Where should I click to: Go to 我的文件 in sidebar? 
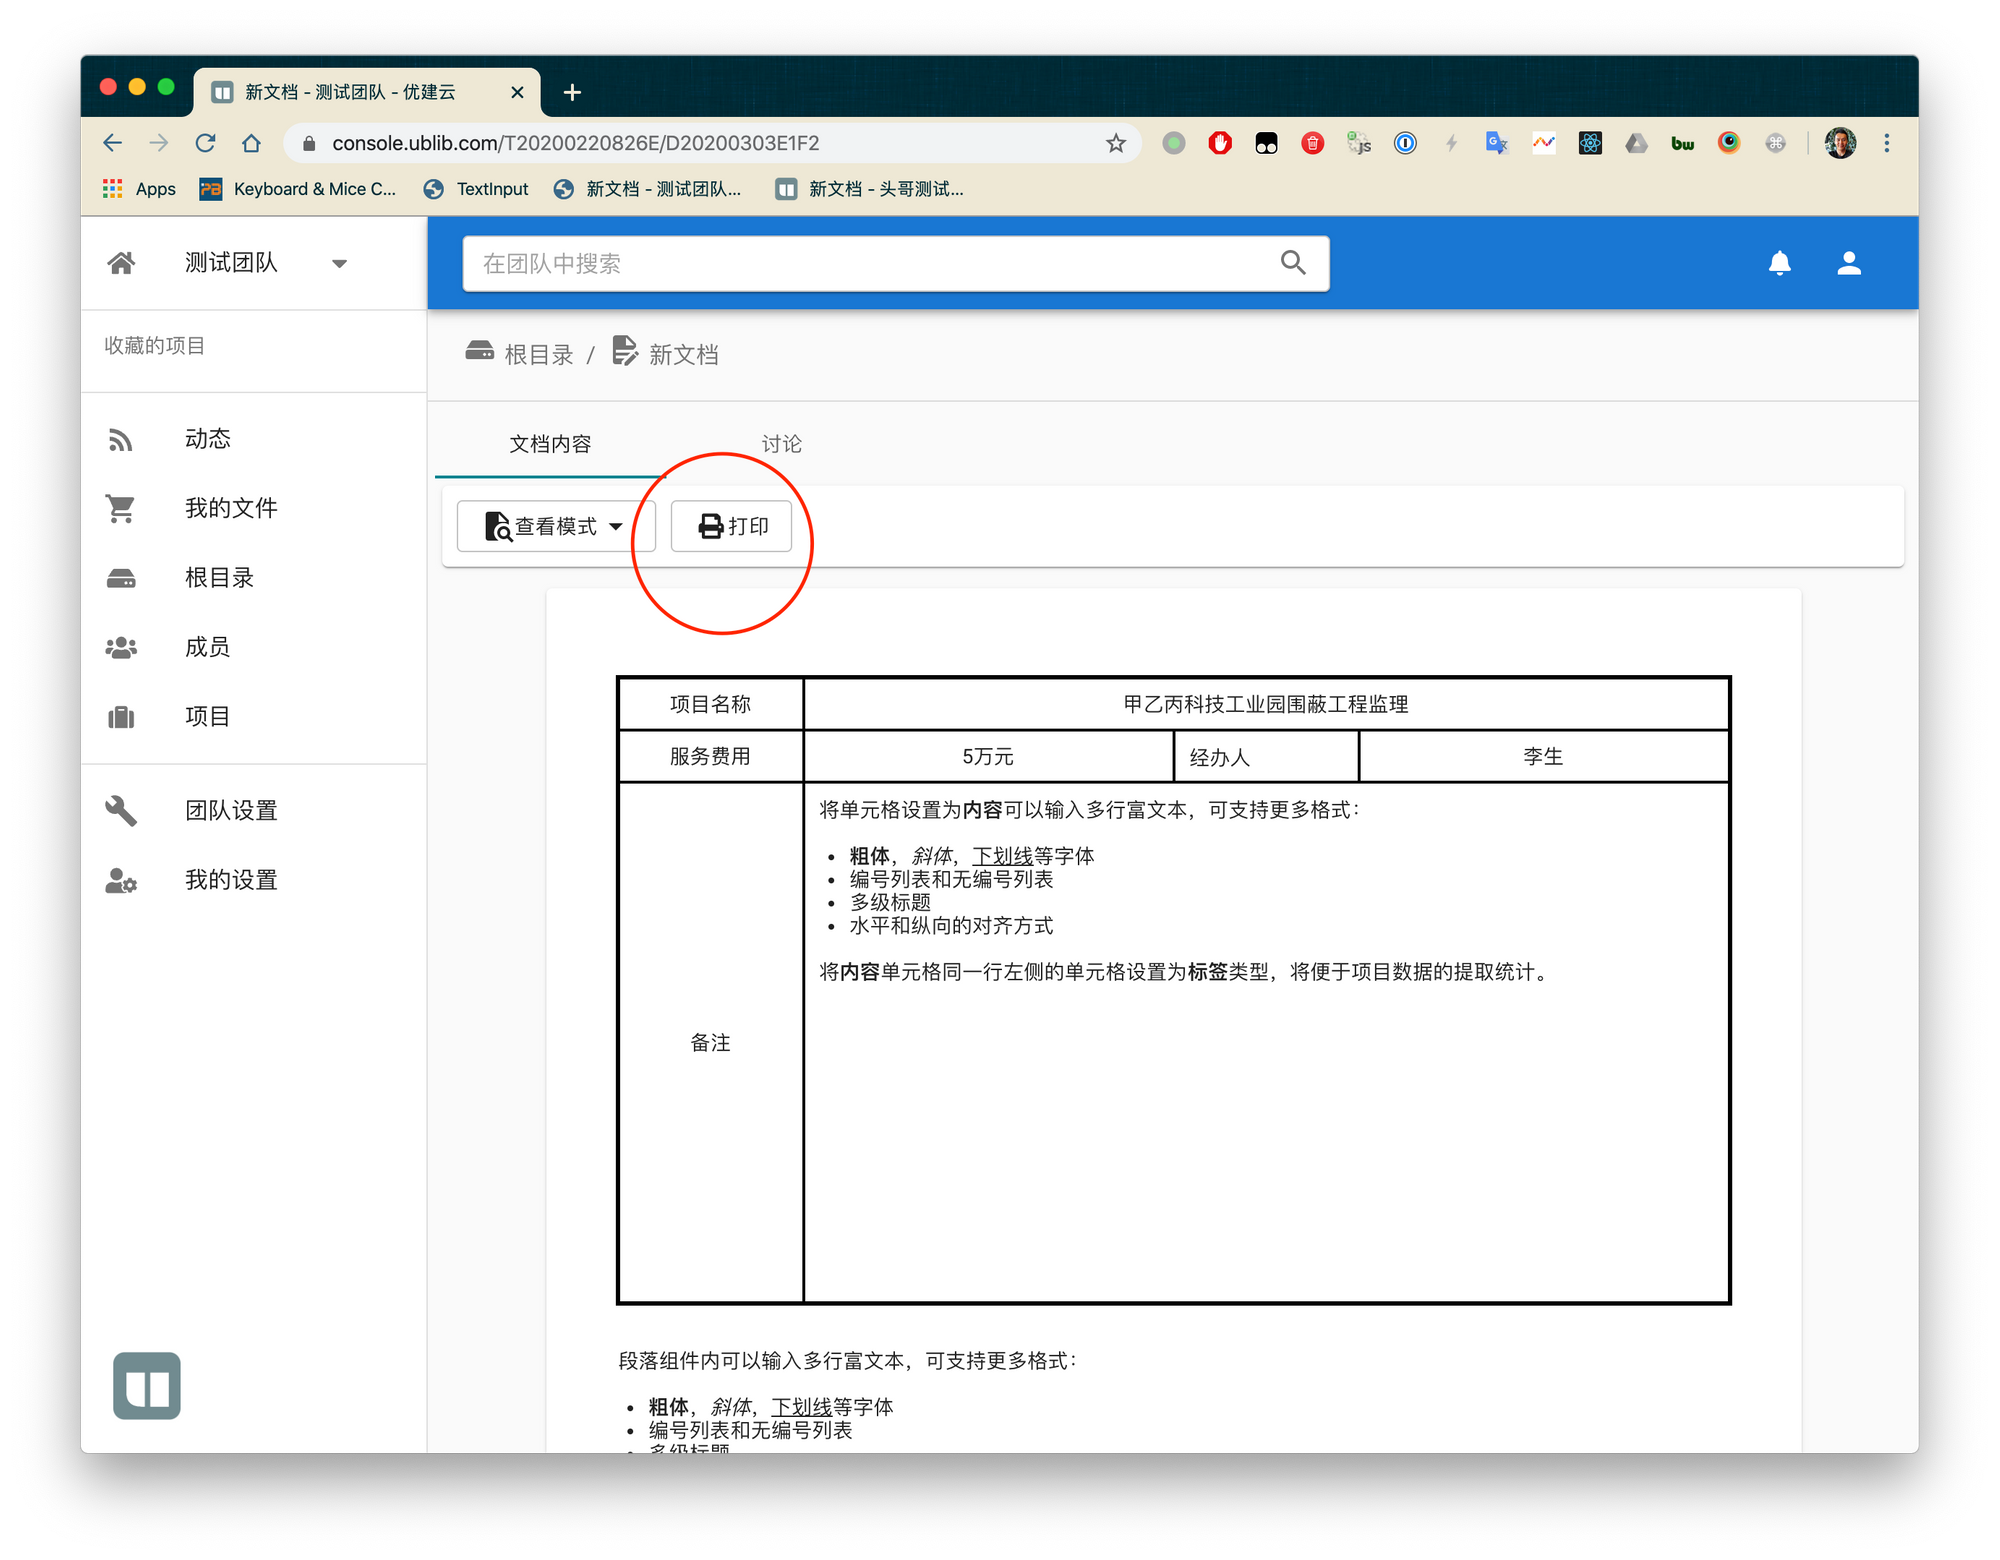[x=230, y=508]
